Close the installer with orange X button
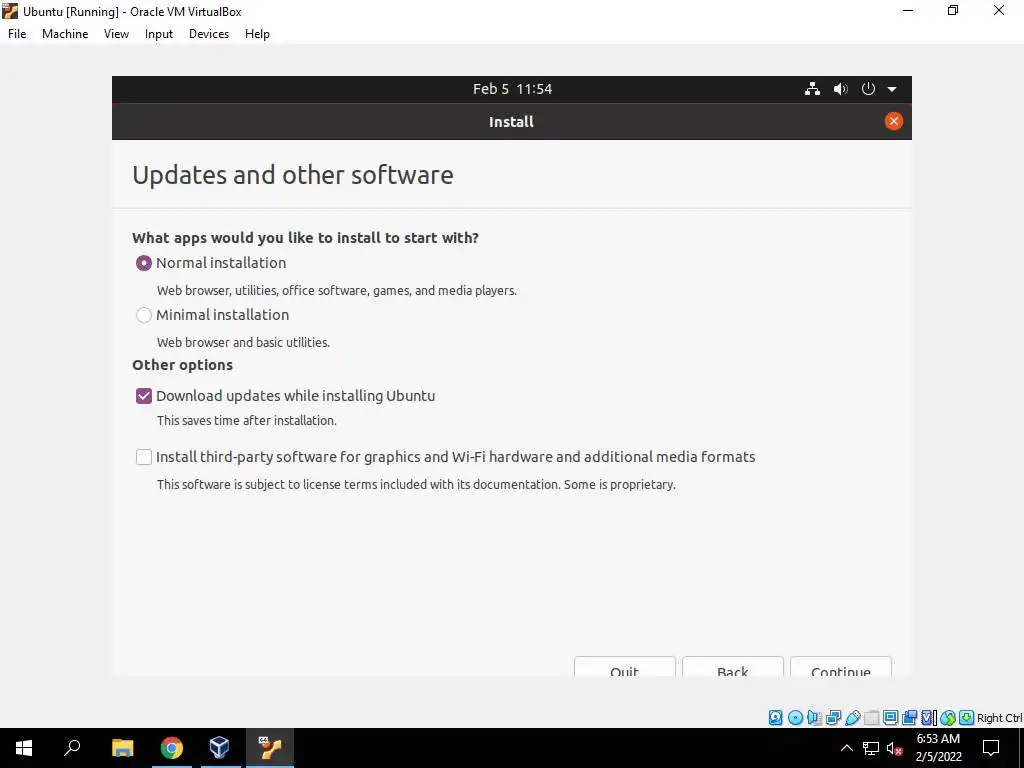The width and height of the screenshot is (1024, 768). (x=893, y=121)
